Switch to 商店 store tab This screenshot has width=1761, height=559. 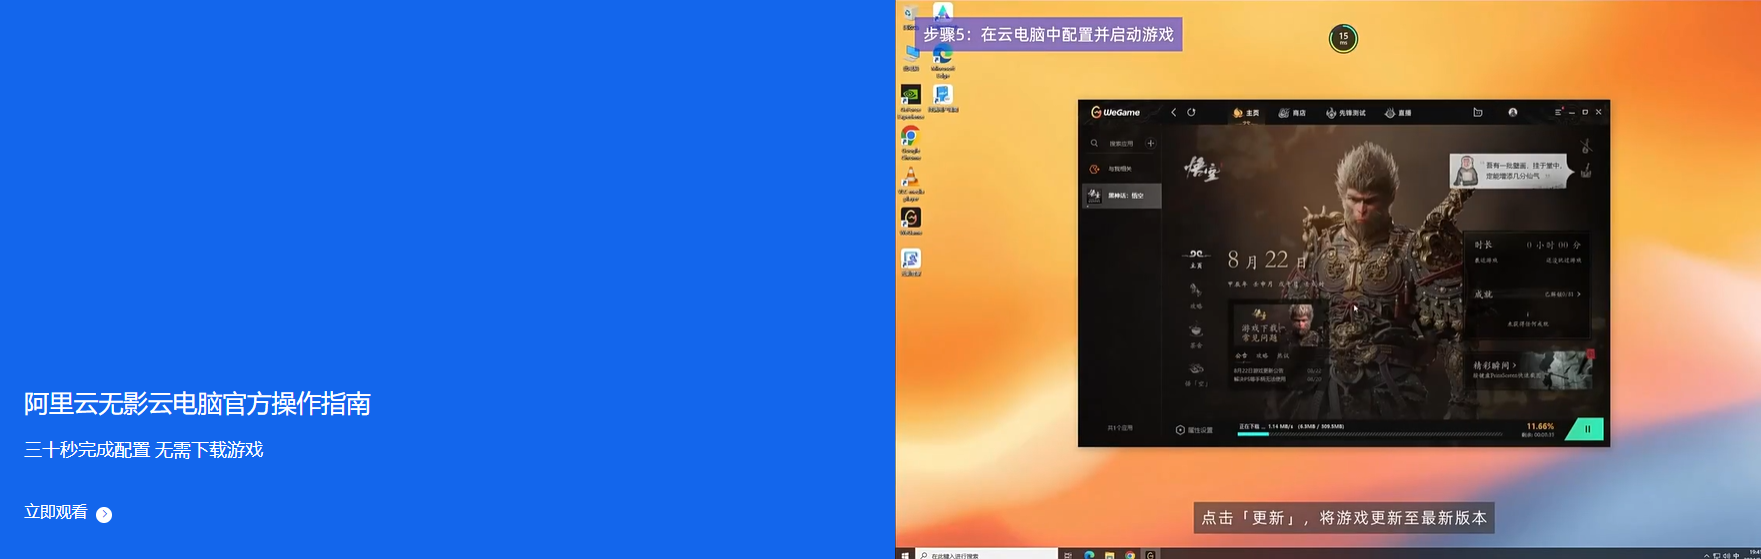point(1292,113)
